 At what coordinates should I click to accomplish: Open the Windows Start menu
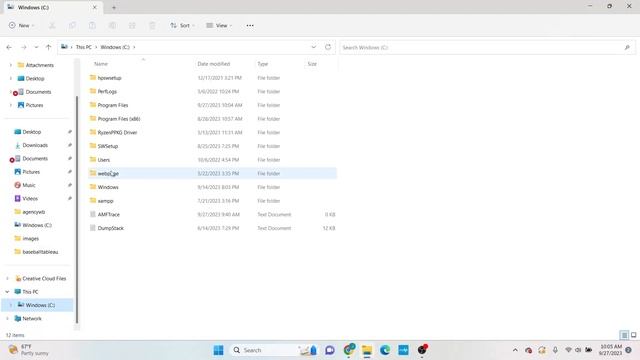[218, 350]
